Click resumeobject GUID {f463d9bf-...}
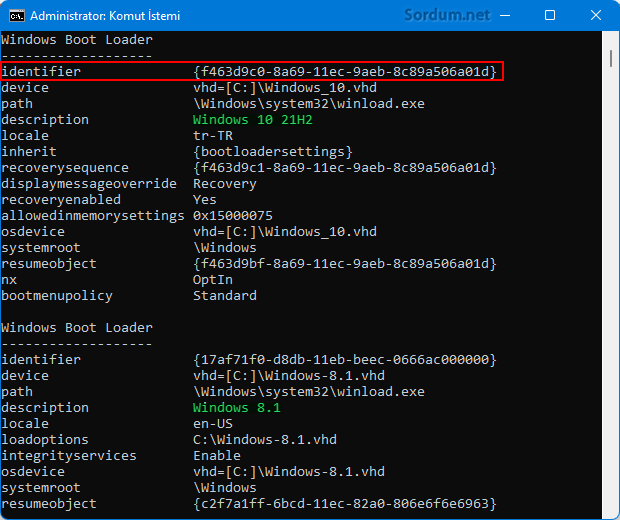This screenshot has height=520, width=620. point(344,263)
